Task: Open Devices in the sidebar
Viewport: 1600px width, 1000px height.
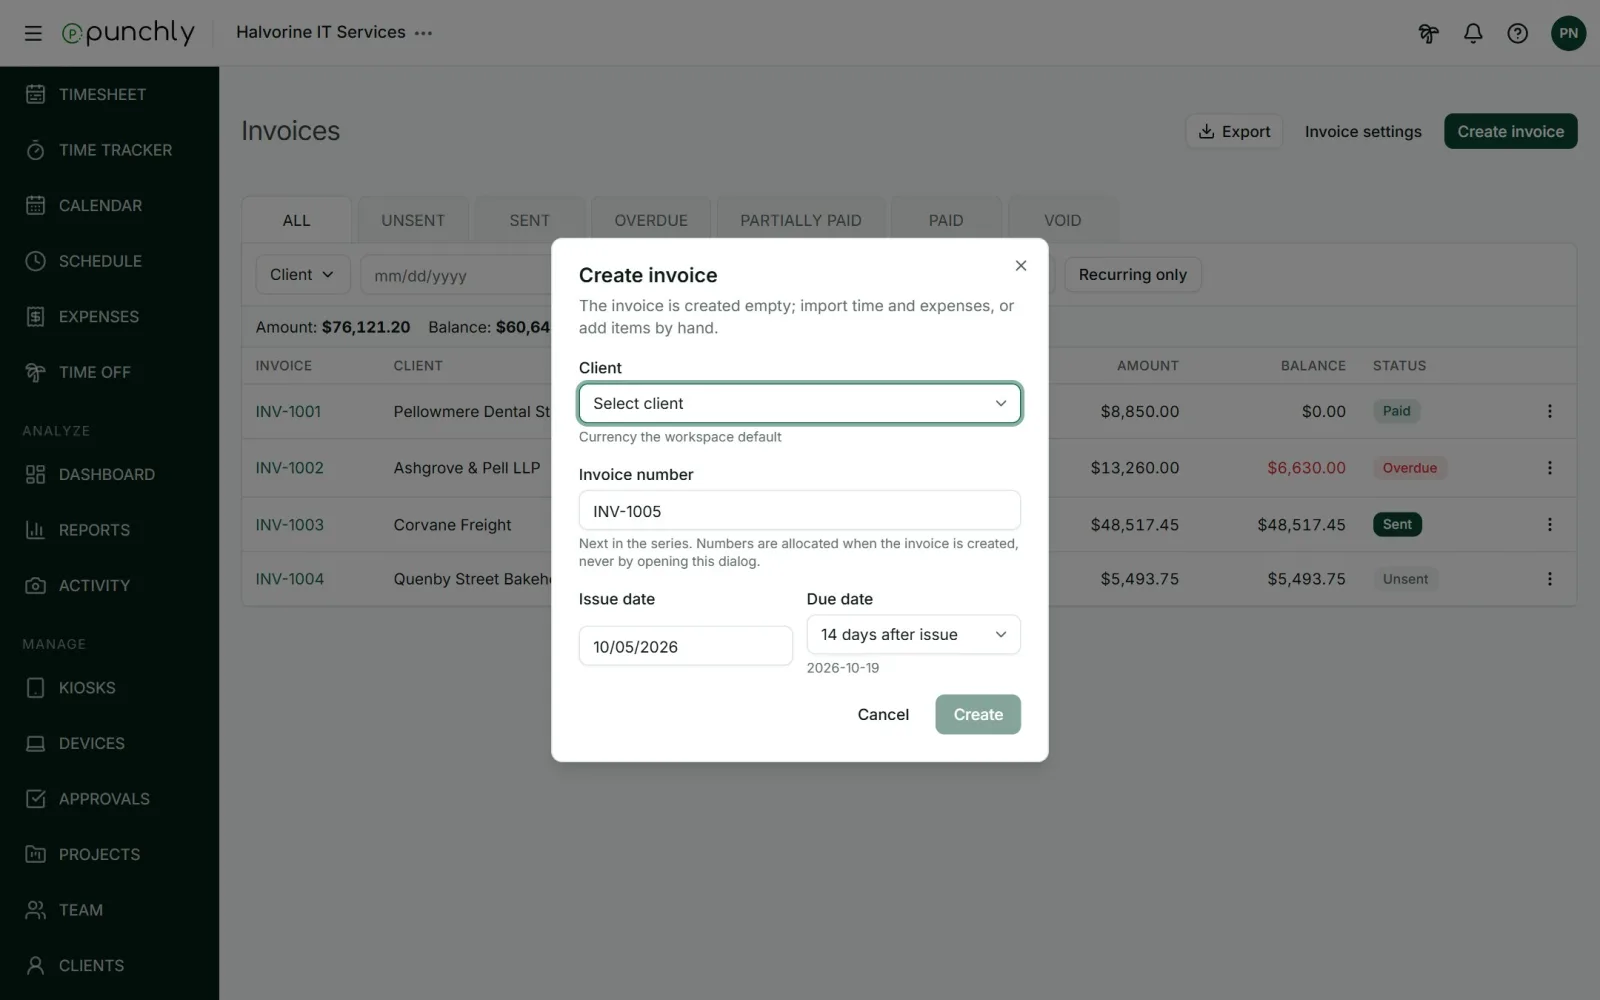Action: point(109,743)
